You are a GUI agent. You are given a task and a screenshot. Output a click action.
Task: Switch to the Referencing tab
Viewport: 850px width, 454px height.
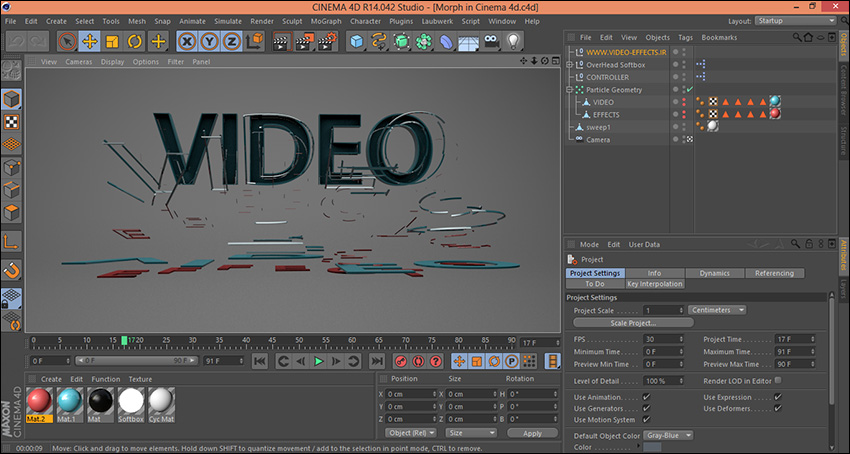point(774,273)
